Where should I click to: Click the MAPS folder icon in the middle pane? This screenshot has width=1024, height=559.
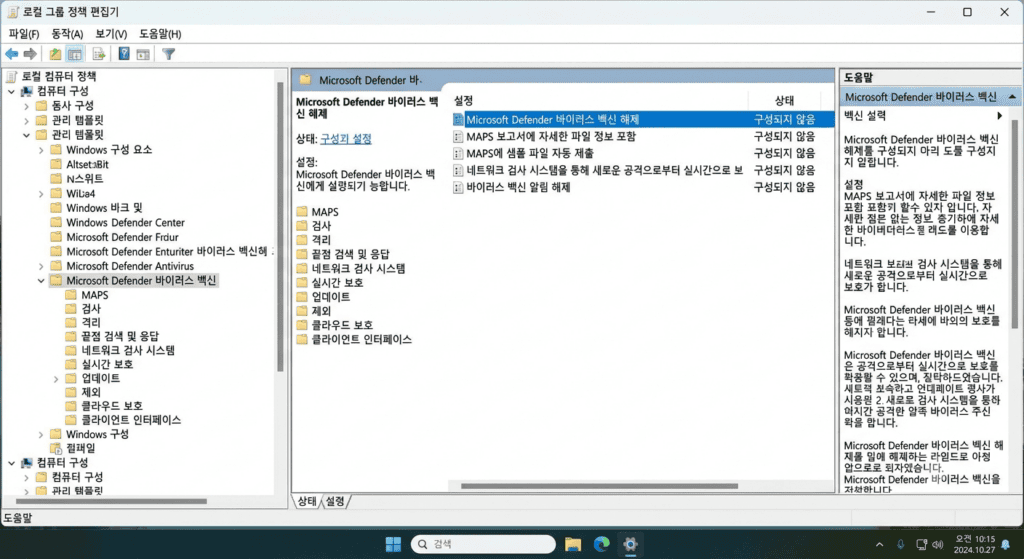point(302,212)
